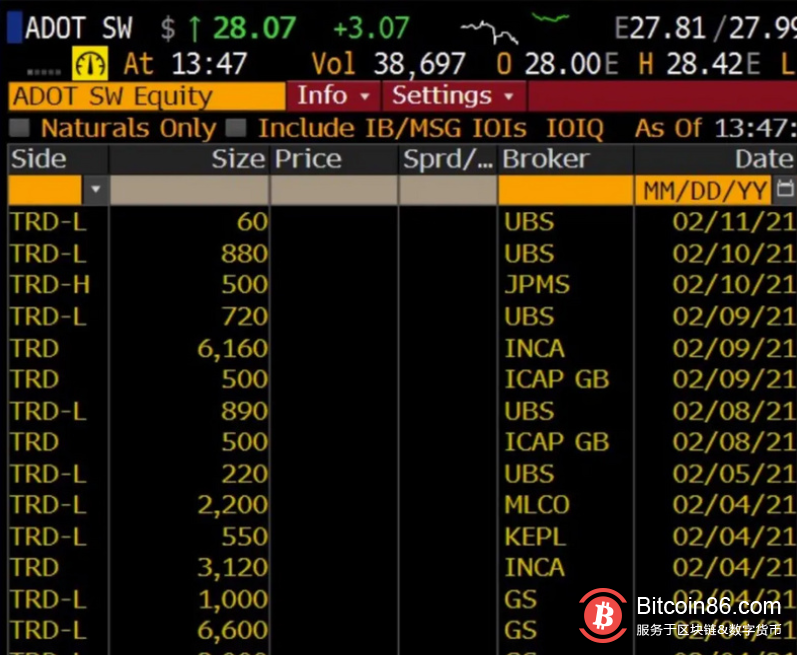Toggle the Include IB/MSG IOIs checkbox
The image size is (797, 655).
point(236,128)
